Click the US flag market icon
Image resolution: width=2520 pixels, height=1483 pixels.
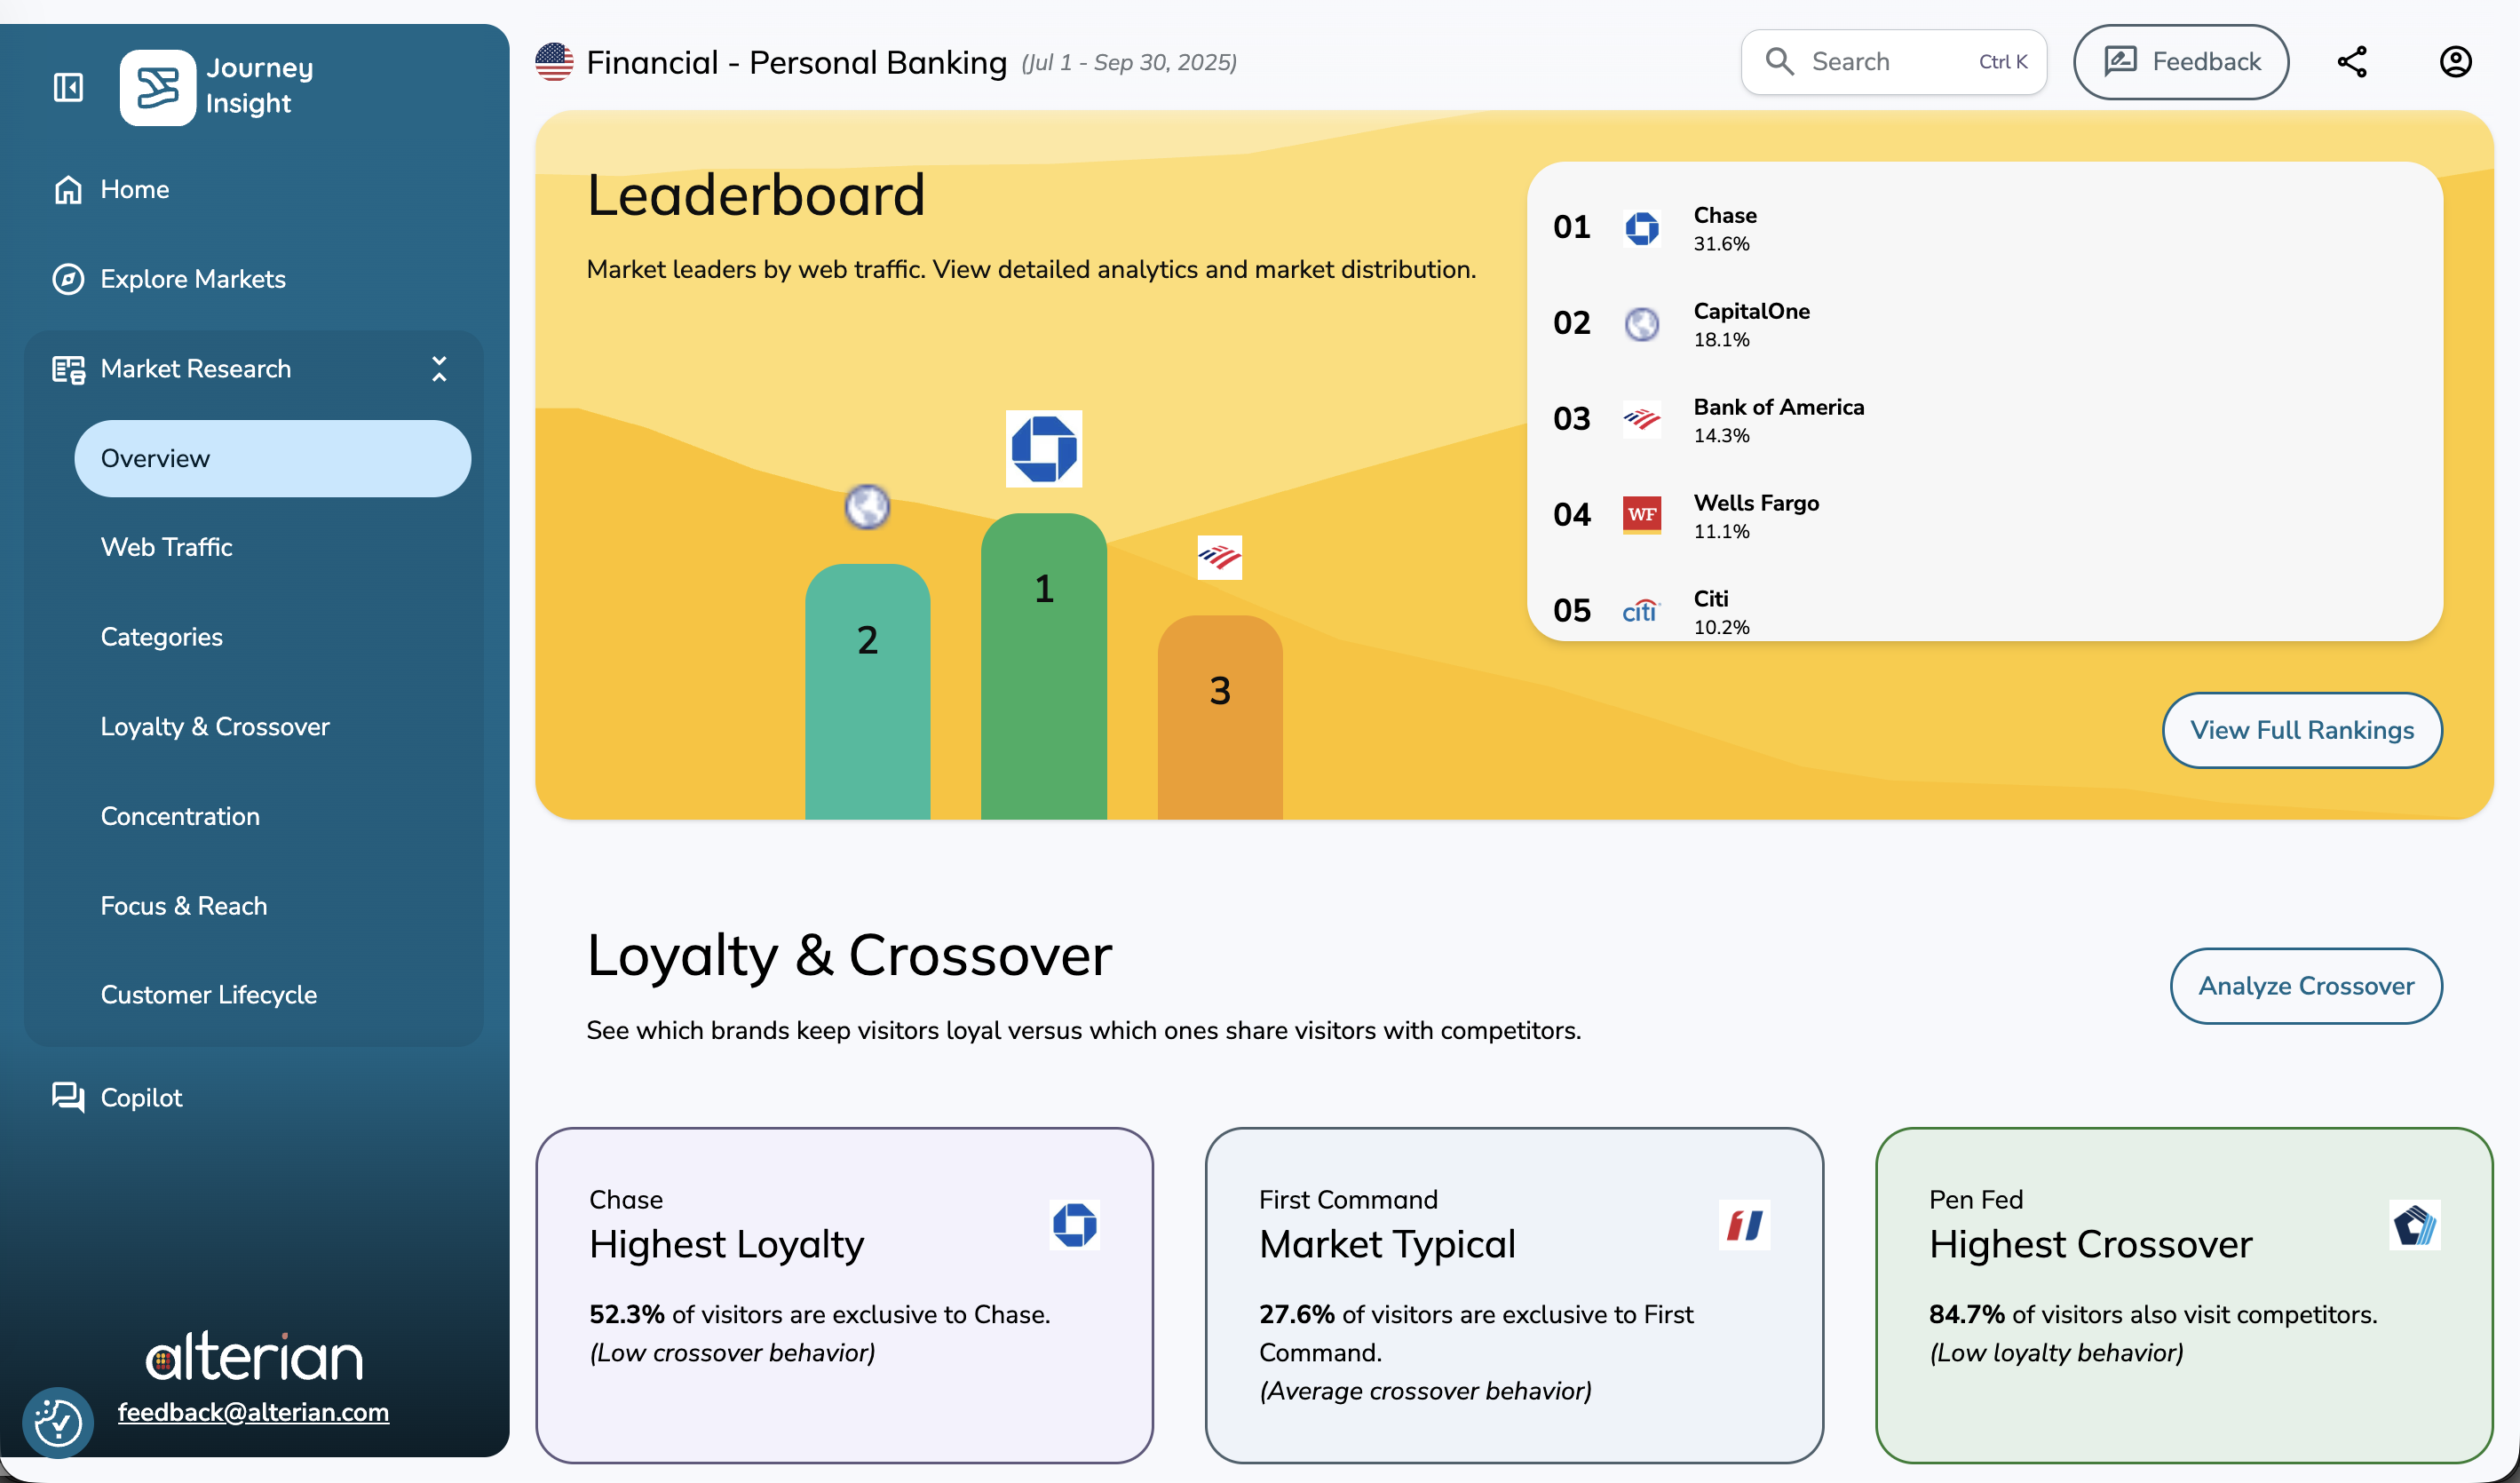554,62
